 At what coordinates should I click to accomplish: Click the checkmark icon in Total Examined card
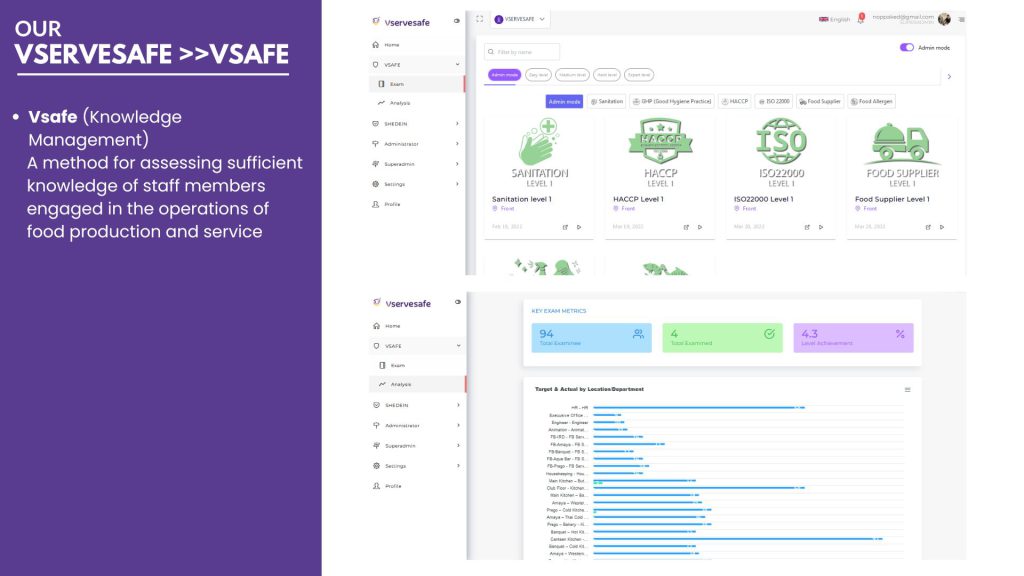pos(769,334)
